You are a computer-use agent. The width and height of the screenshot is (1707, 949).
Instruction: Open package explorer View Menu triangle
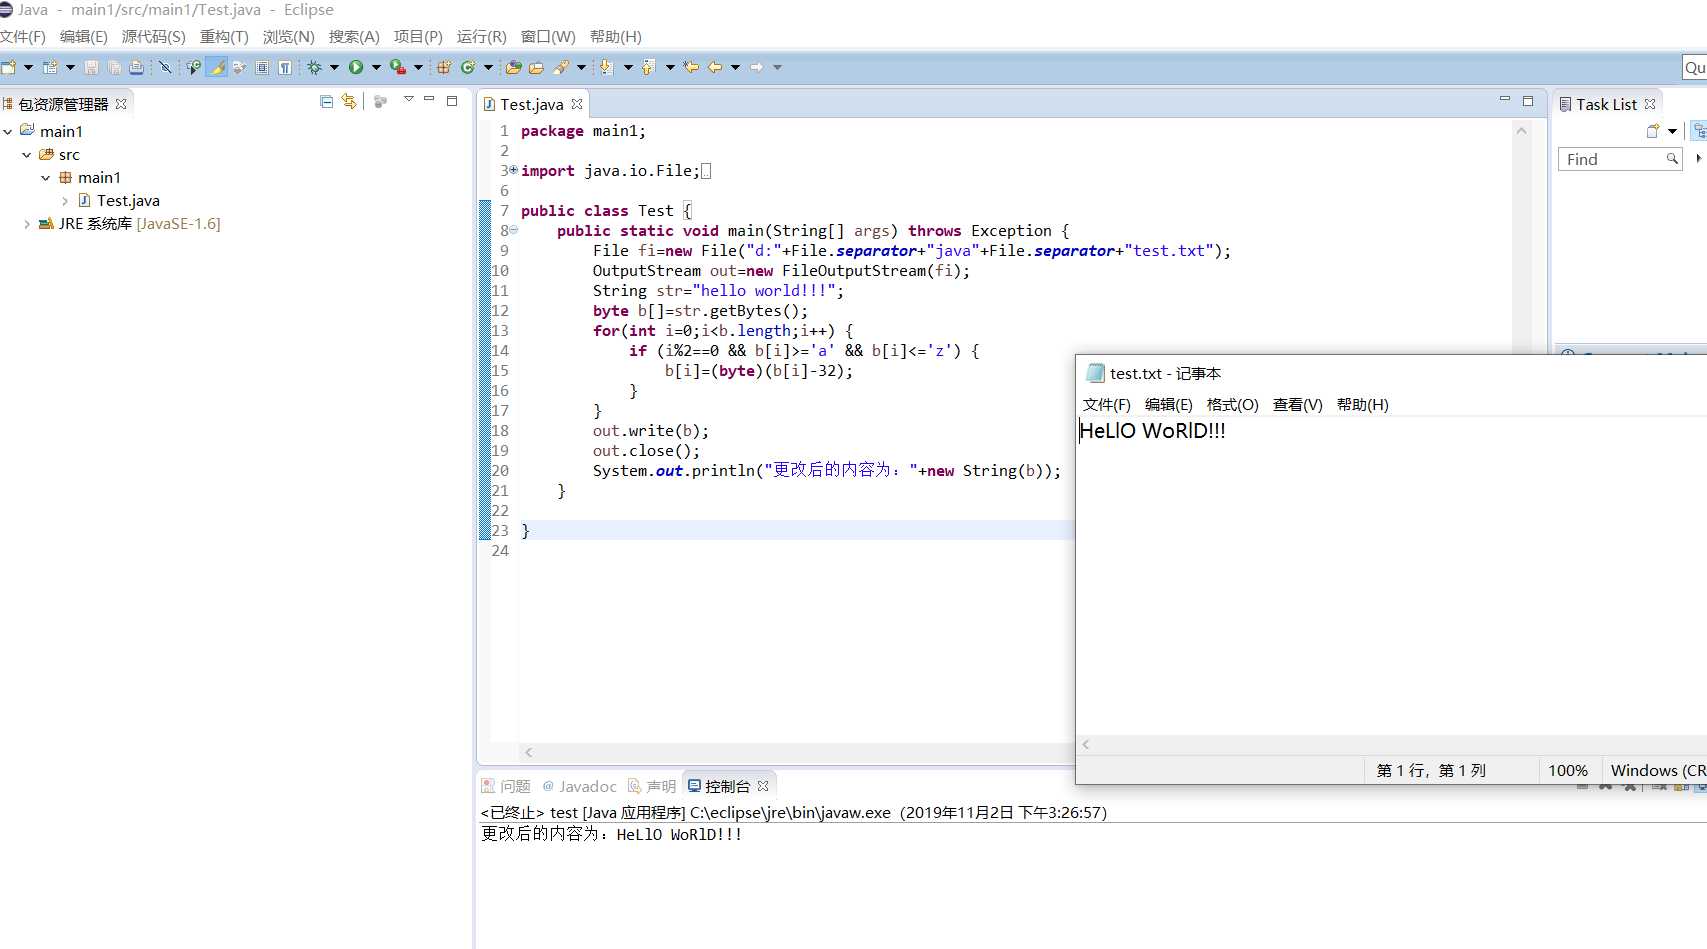pos(408,99)
